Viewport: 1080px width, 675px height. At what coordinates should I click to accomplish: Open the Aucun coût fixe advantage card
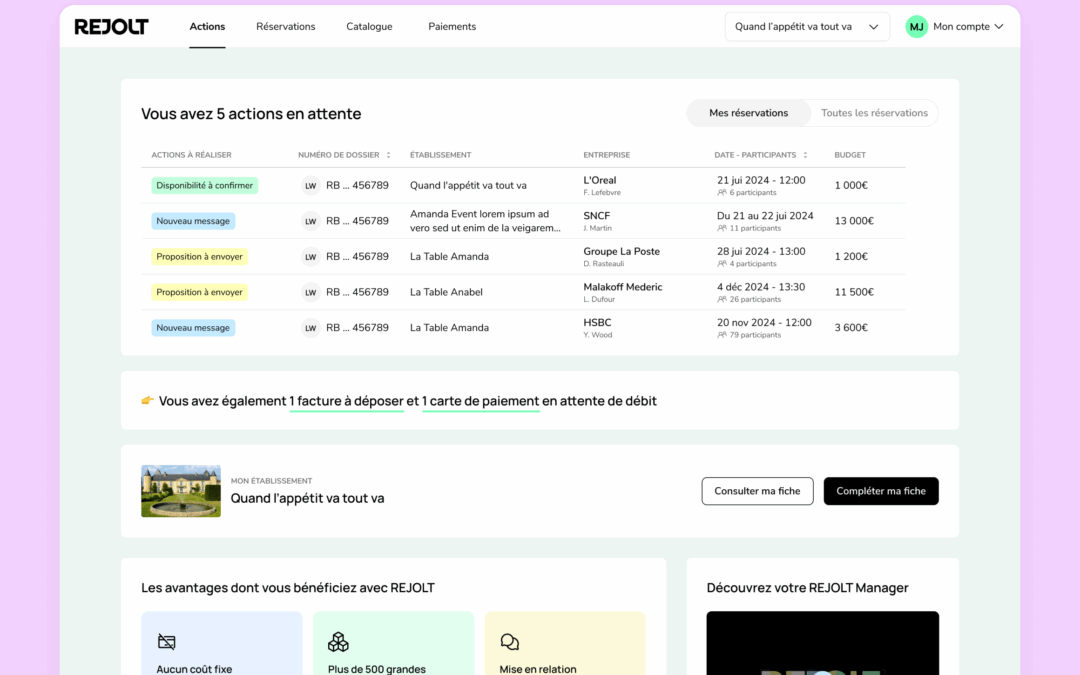(222, 643)
